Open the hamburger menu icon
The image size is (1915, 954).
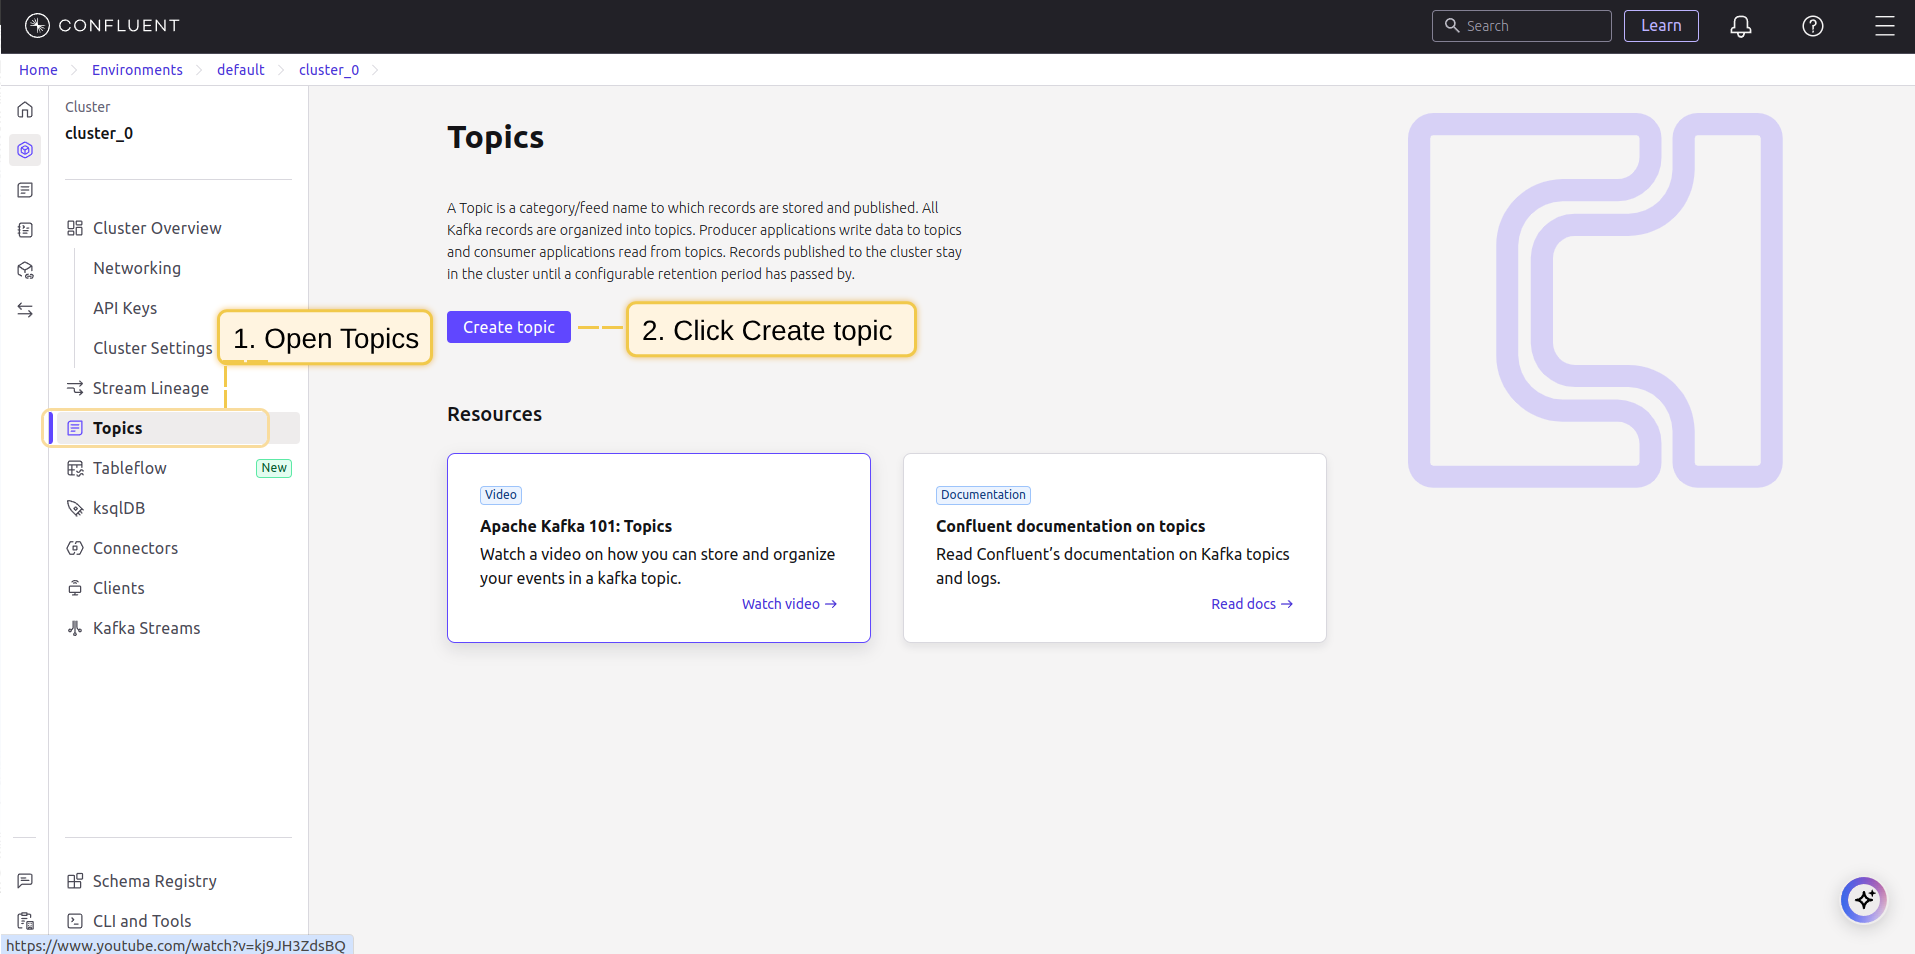point(1884,26)
